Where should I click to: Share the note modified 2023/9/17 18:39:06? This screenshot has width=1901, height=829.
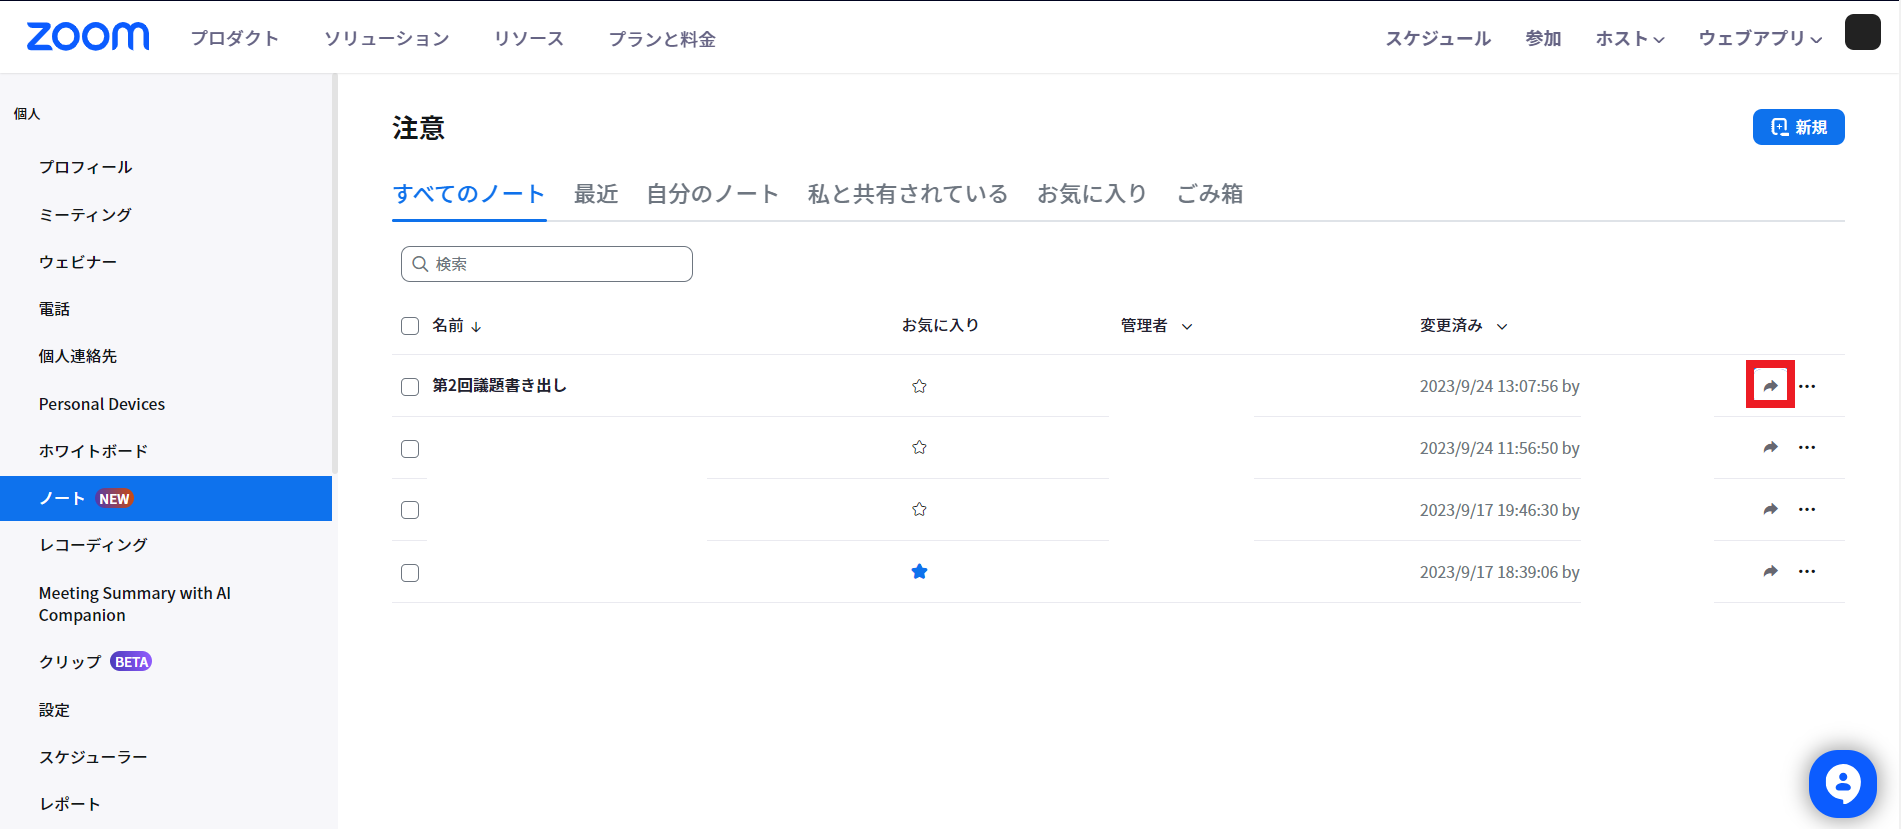(x=1770, y=572)
